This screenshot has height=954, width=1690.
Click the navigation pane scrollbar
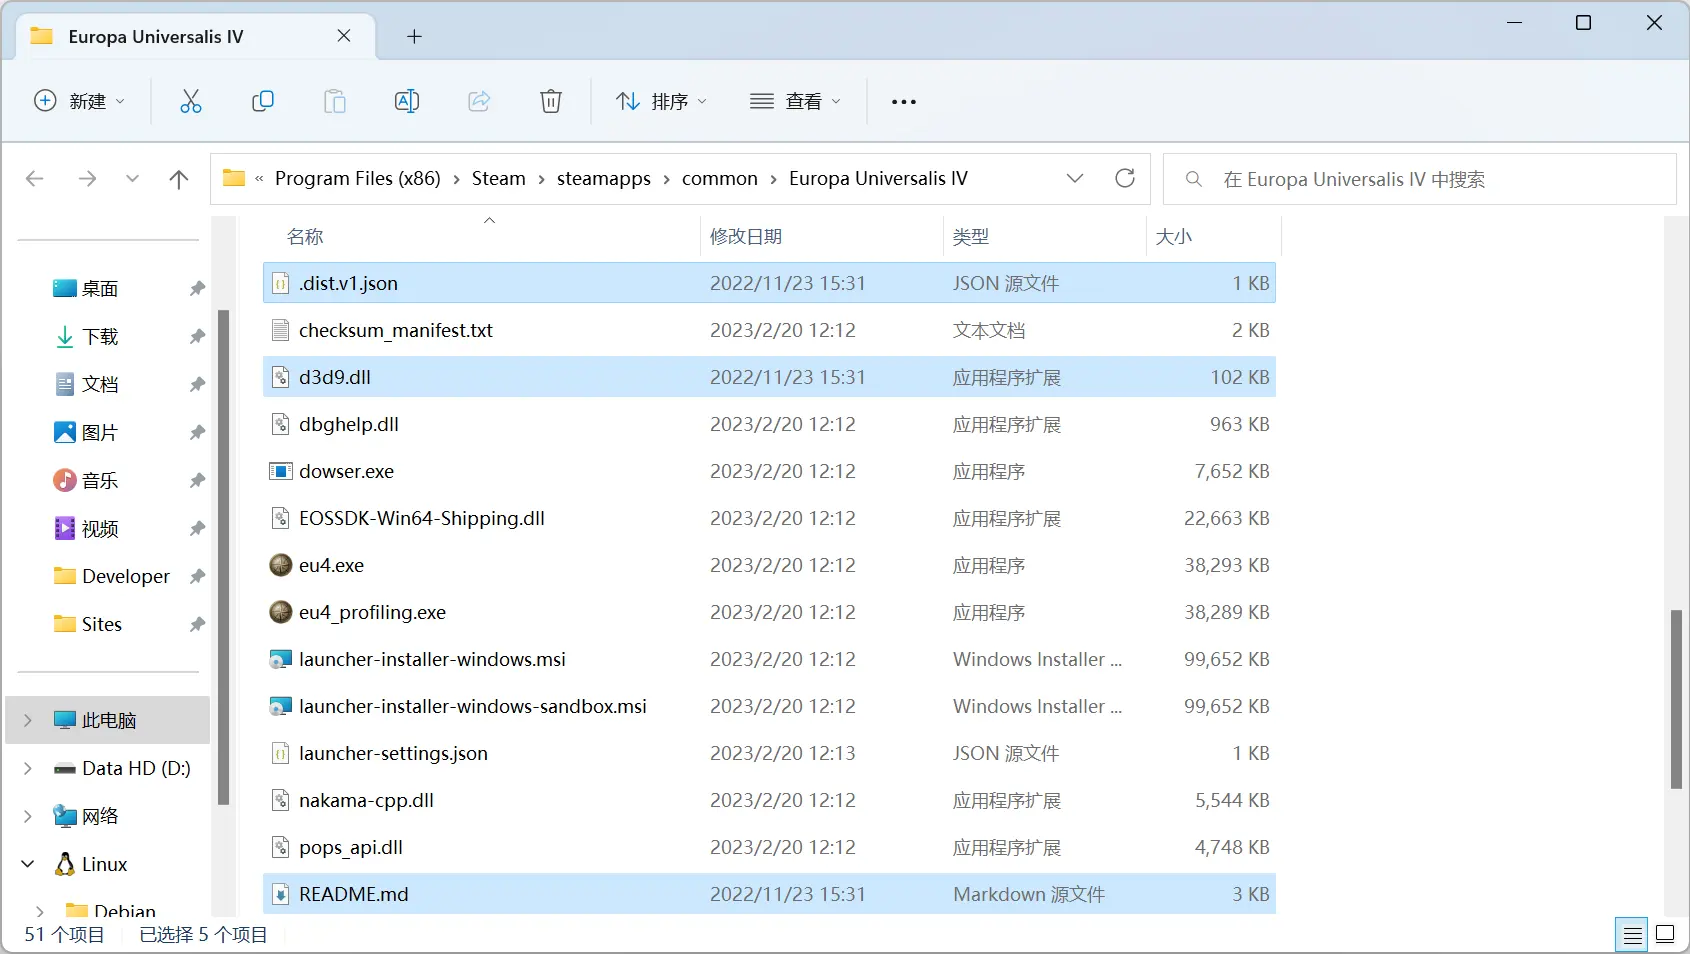point(224,557)
